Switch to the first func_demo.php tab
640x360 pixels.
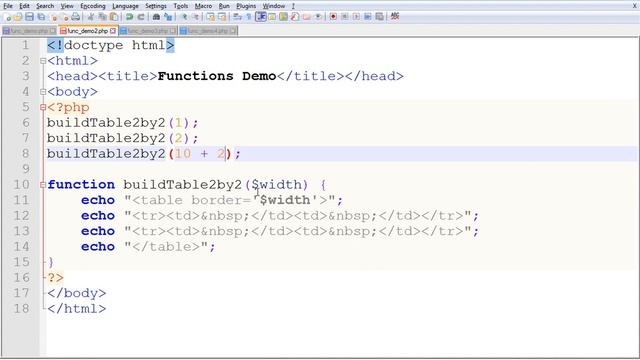click(29, 31)
